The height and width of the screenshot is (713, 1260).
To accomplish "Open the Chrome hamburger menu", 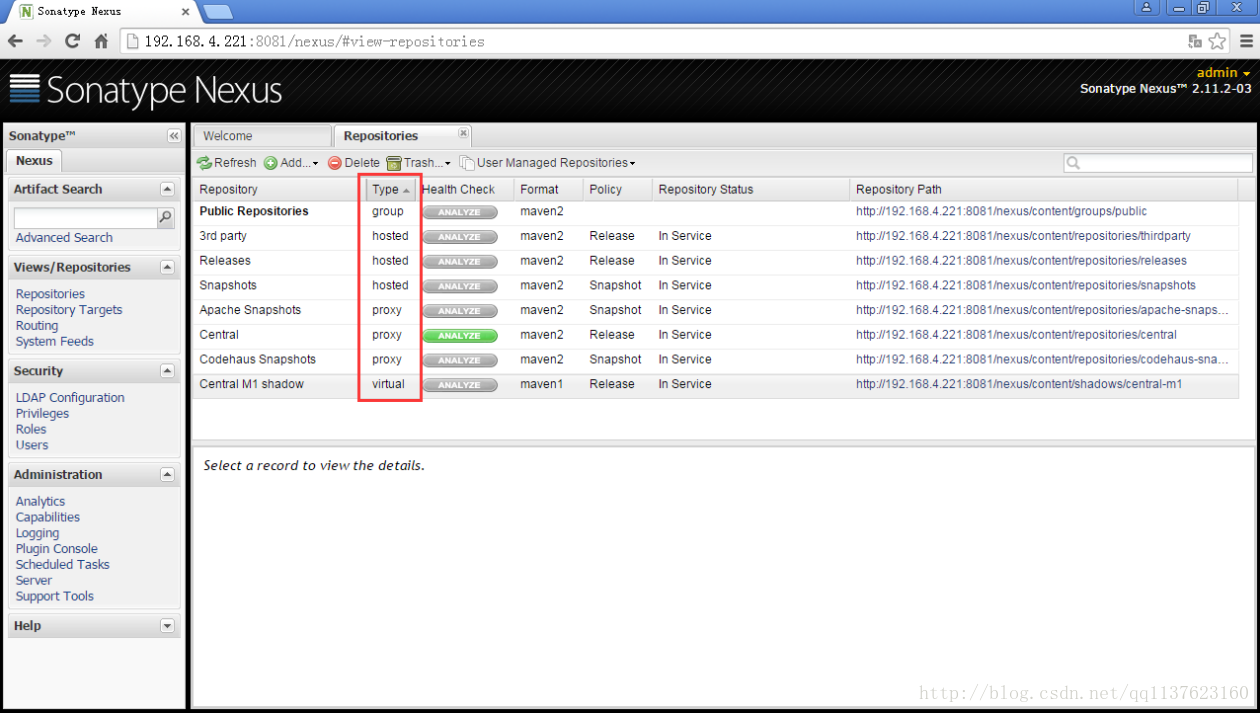I will coord(1246,41).
